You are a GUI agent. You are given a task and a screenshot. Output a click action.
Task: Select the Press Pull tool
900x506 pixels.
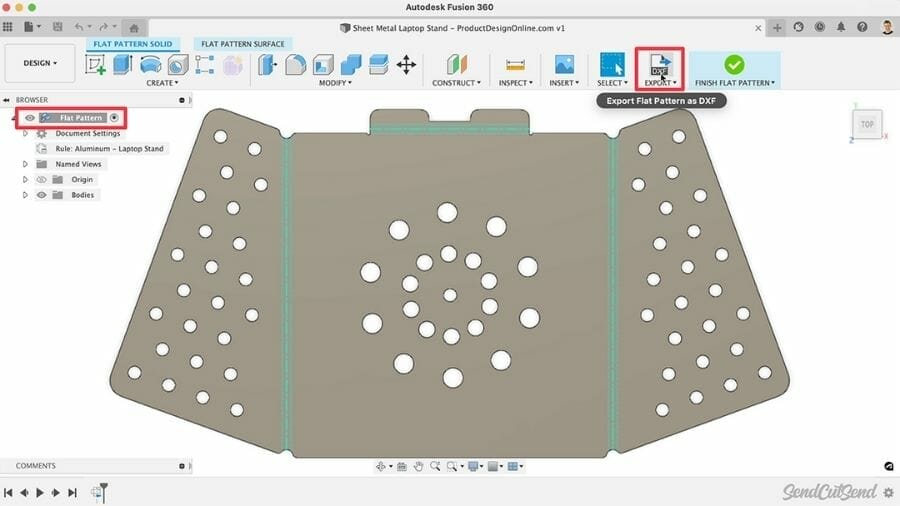click(267, 64)
